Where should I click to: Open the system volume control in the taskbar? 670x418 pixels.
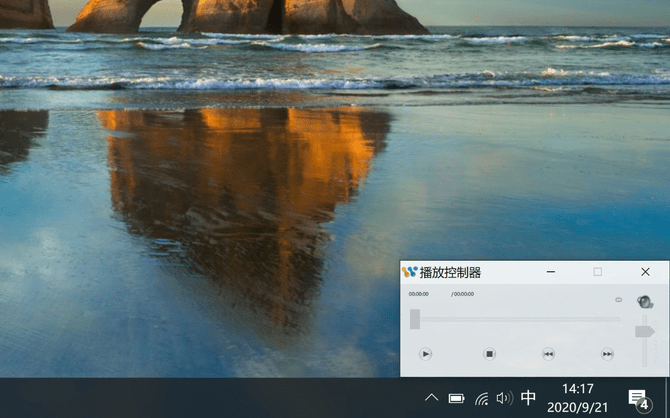(x=504, y=398)
